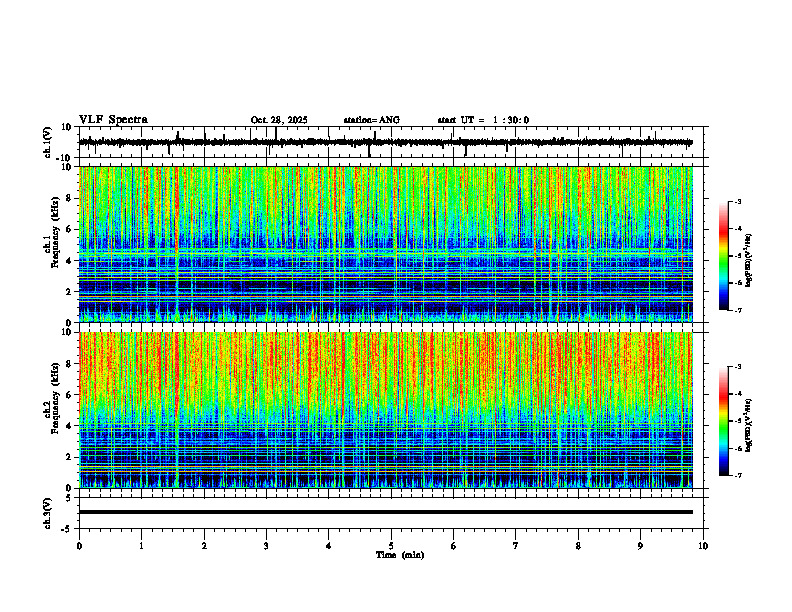Click the '10' kHz tick on ch.2 spectrogram
The height and width of the screenshot is (612, 792).
point(67,332)
